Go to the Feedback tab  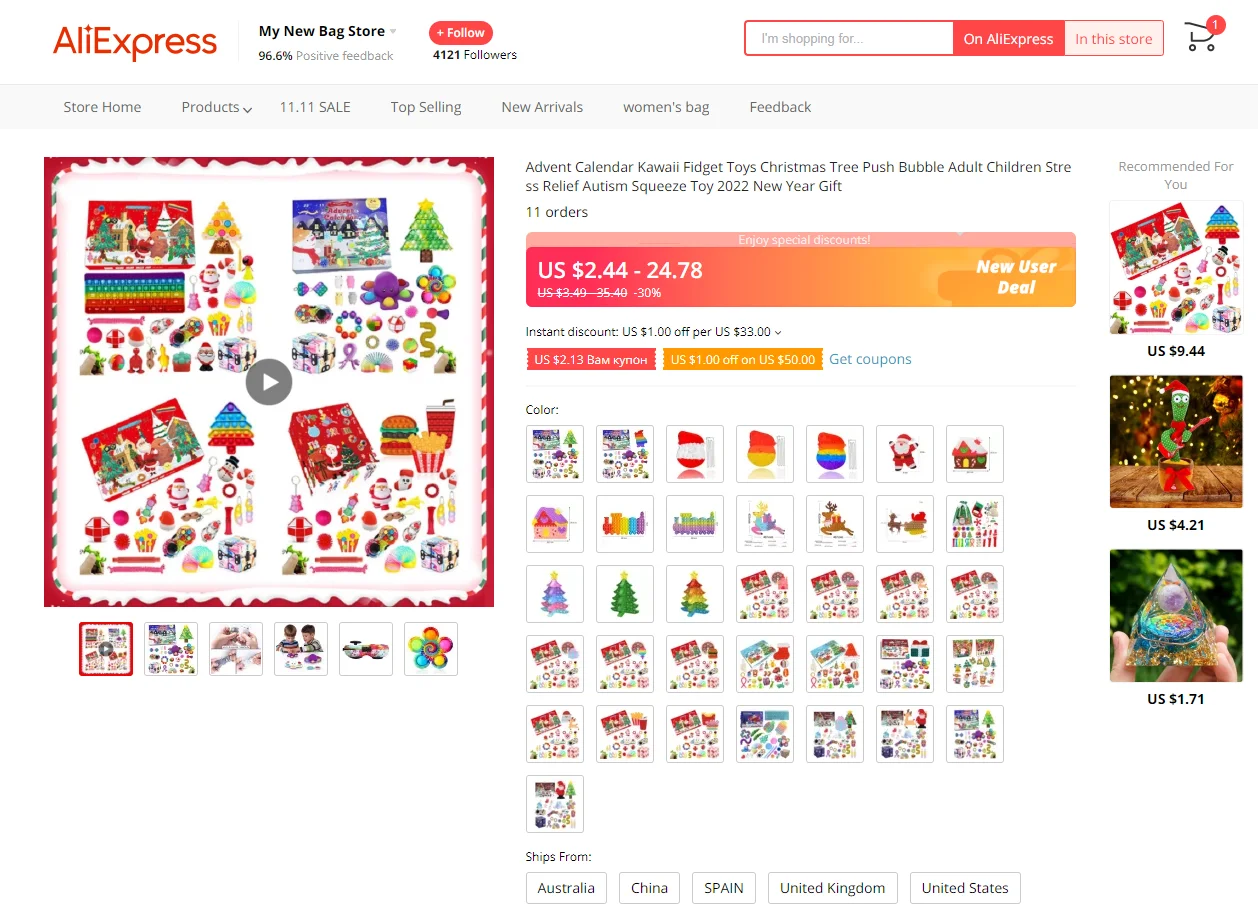(x=780, y=107)
